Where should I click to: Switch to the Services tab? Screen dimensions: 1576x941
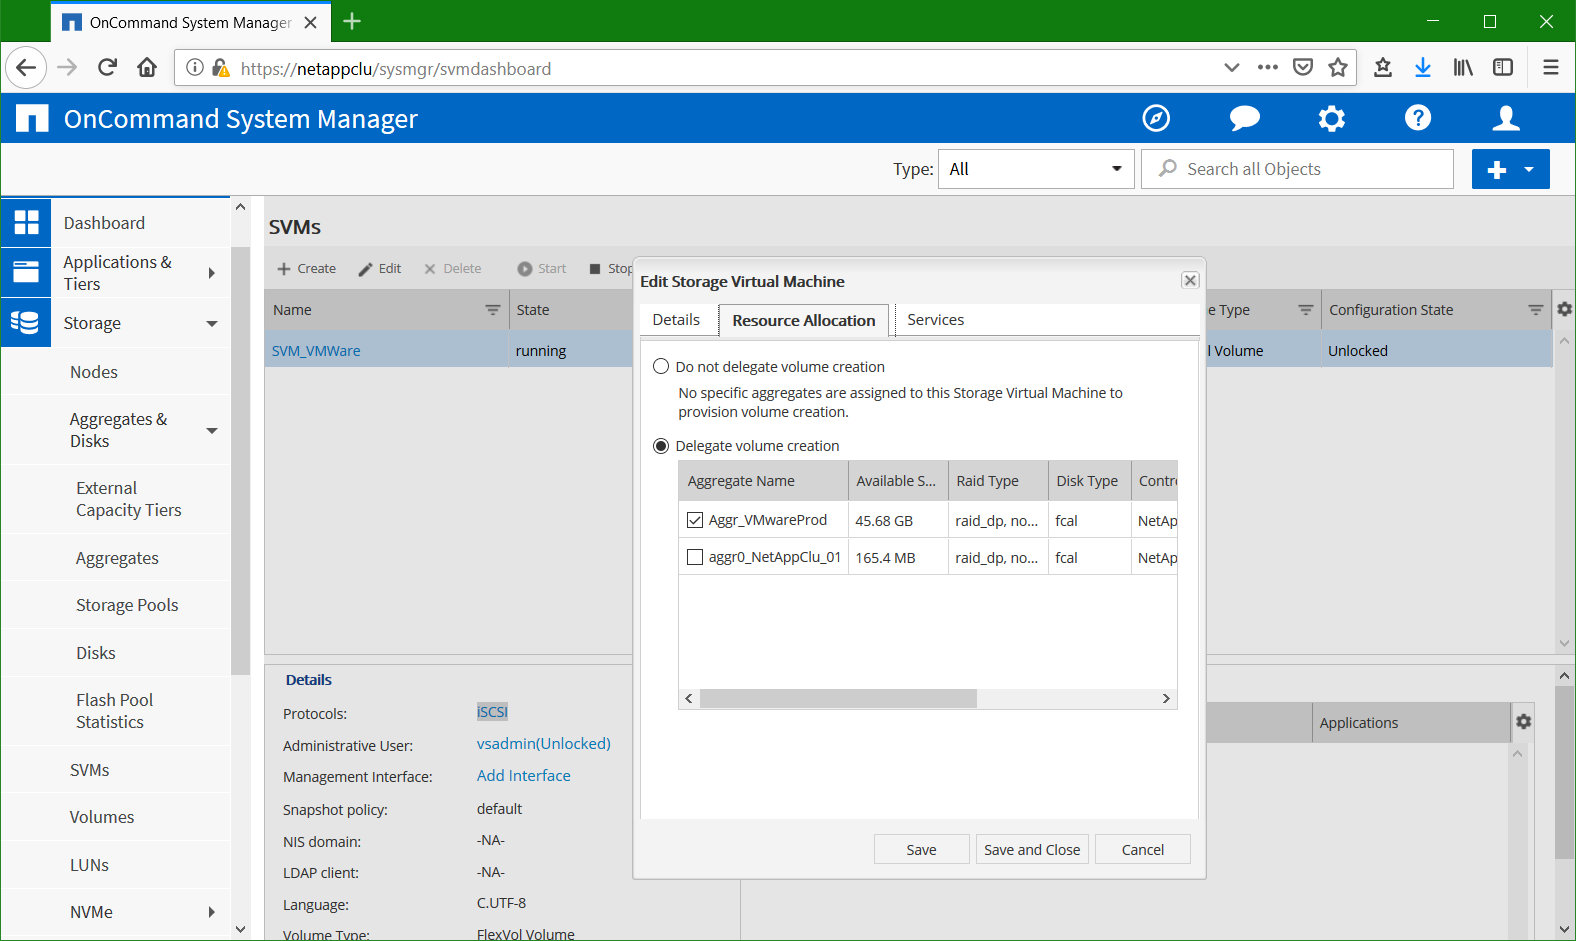click(936, 320)
